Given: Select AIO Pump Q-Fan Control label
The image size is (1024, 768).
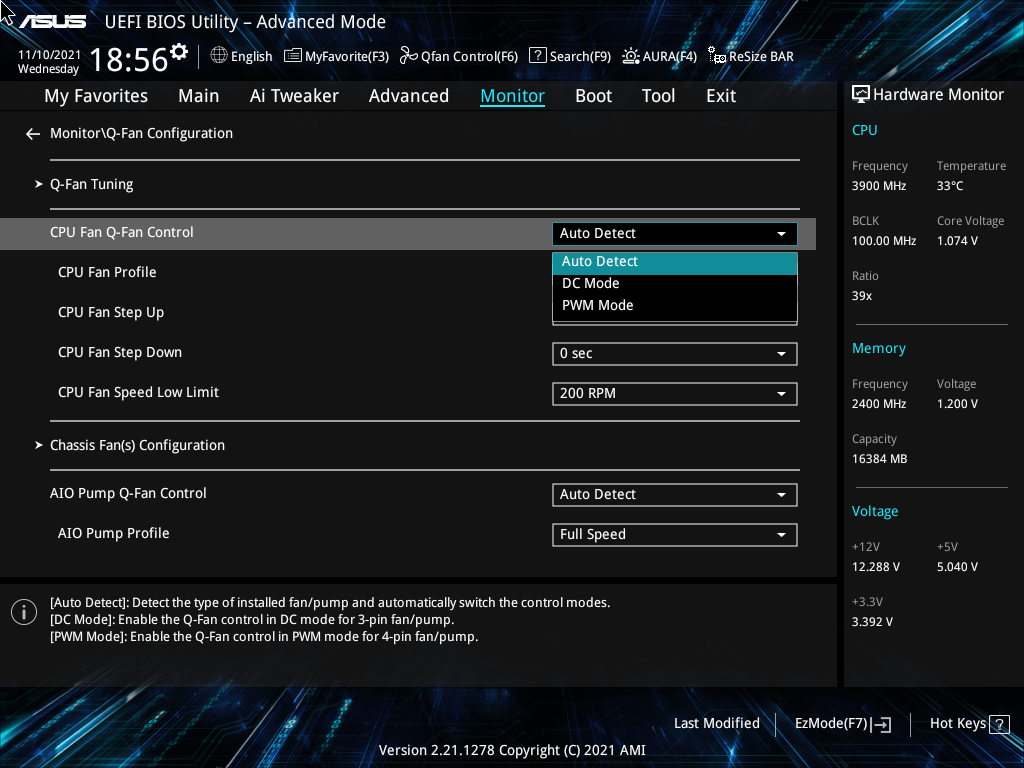Looking at the screenshot, I should pyautogui.click(x=128, y=494).
